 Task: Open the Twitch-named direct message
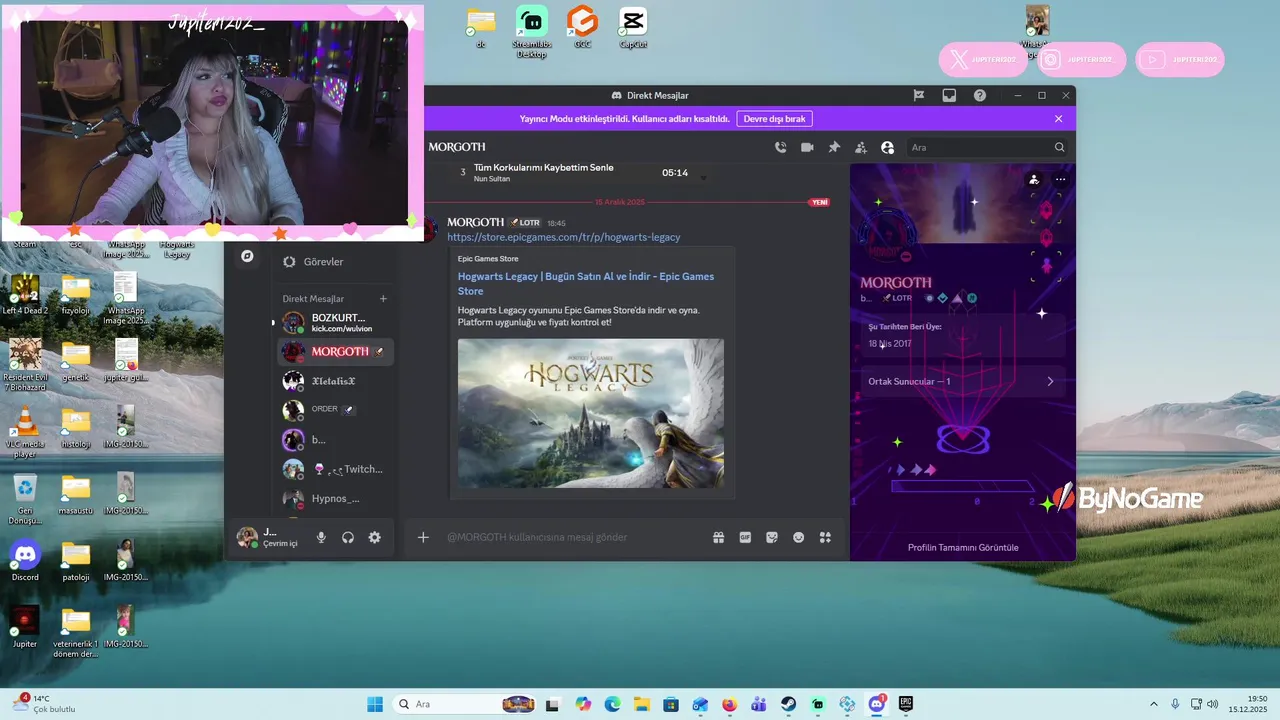tap(335, 469)
